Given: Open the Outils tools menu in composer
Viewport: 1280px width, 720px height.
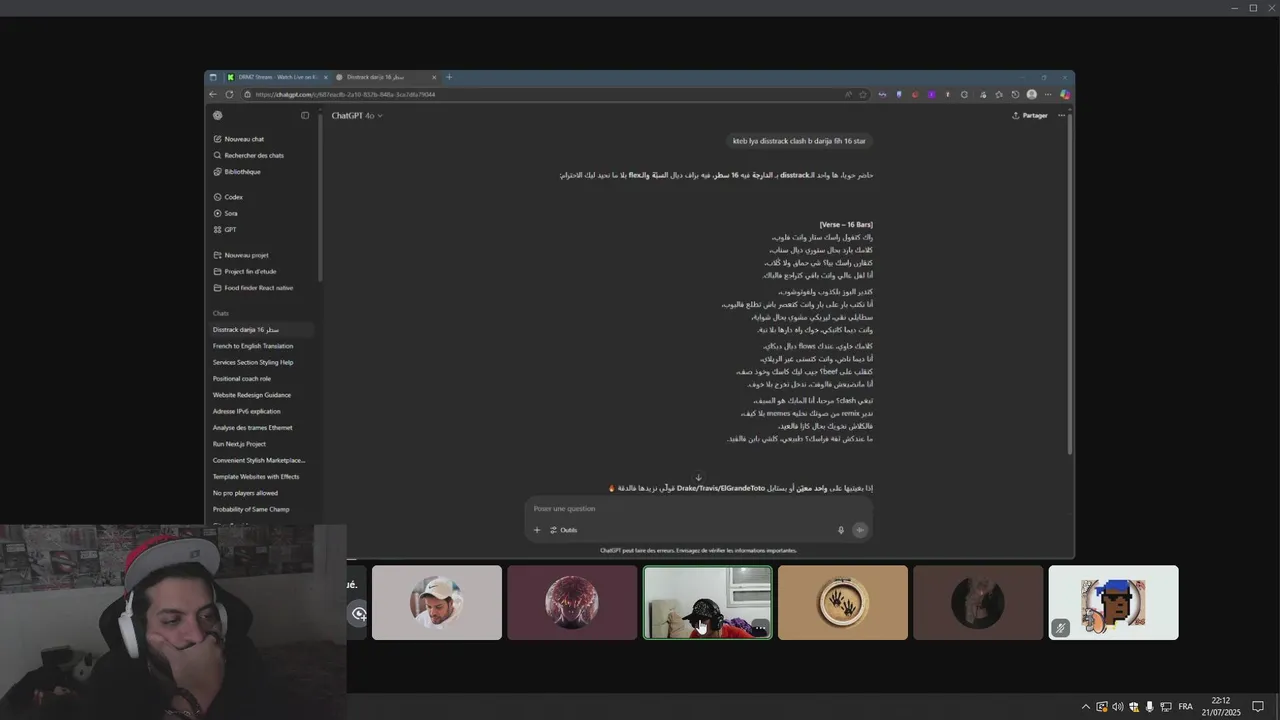Looking at the screenshot, I should pos(563,530).
